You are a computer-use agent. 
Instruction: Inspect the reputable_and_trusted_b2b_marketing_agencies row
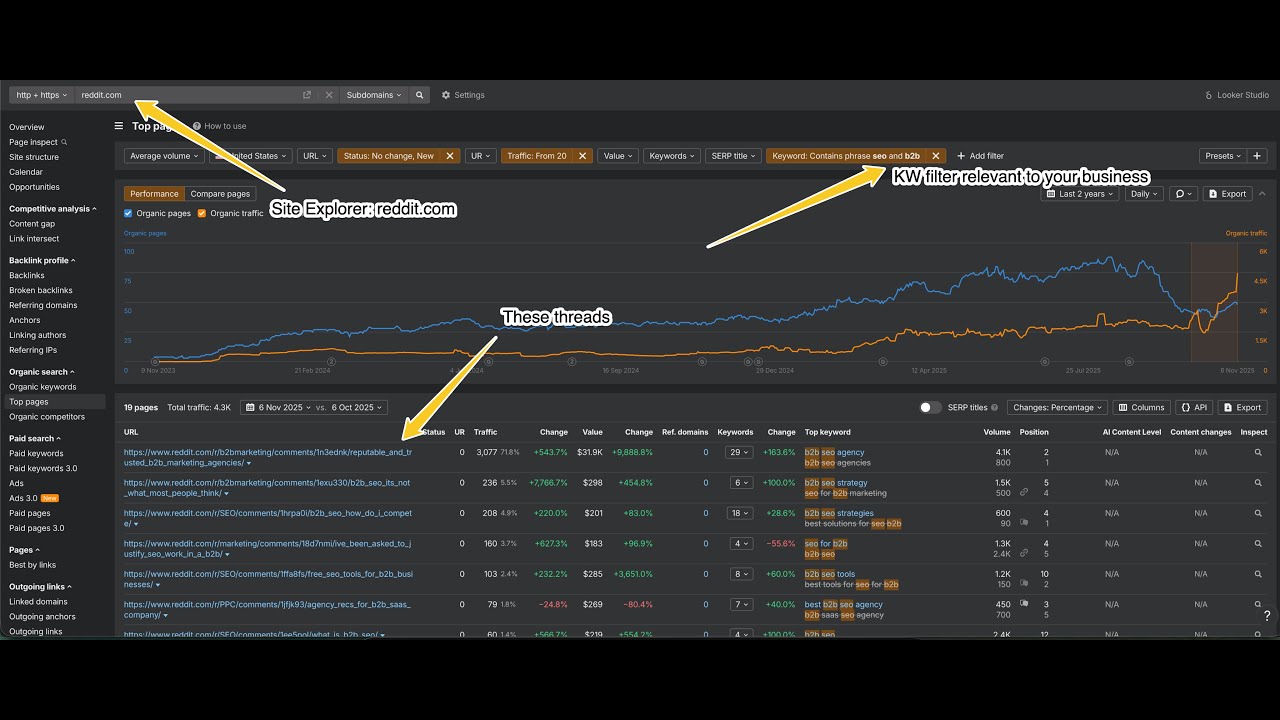[x=1258, y=453]
